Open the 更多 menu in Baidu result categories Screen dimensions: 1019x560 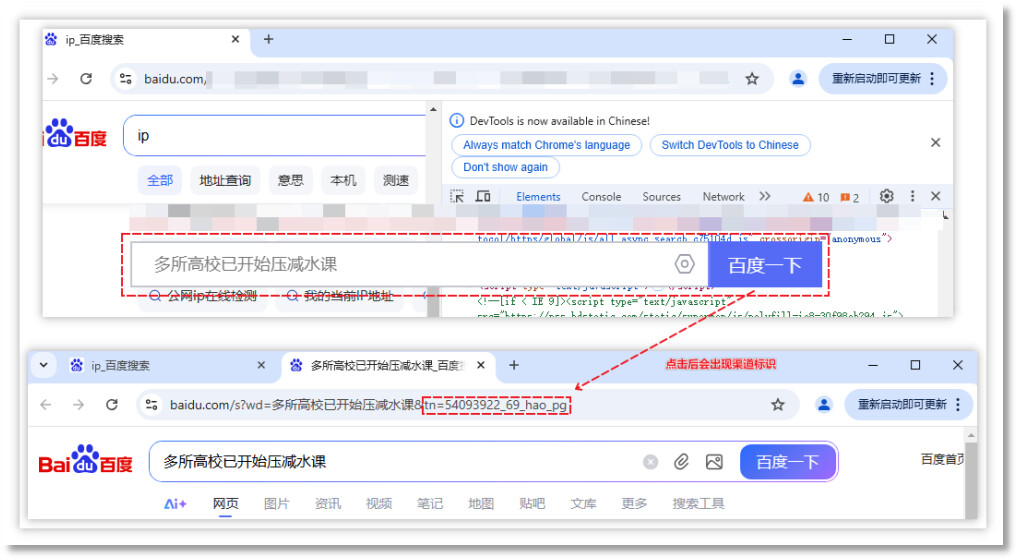tap(634, 504)
